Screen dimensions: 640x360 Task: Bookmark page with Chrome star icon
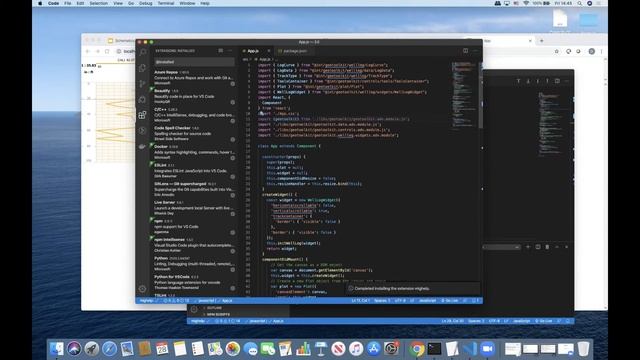pos(556,51)
